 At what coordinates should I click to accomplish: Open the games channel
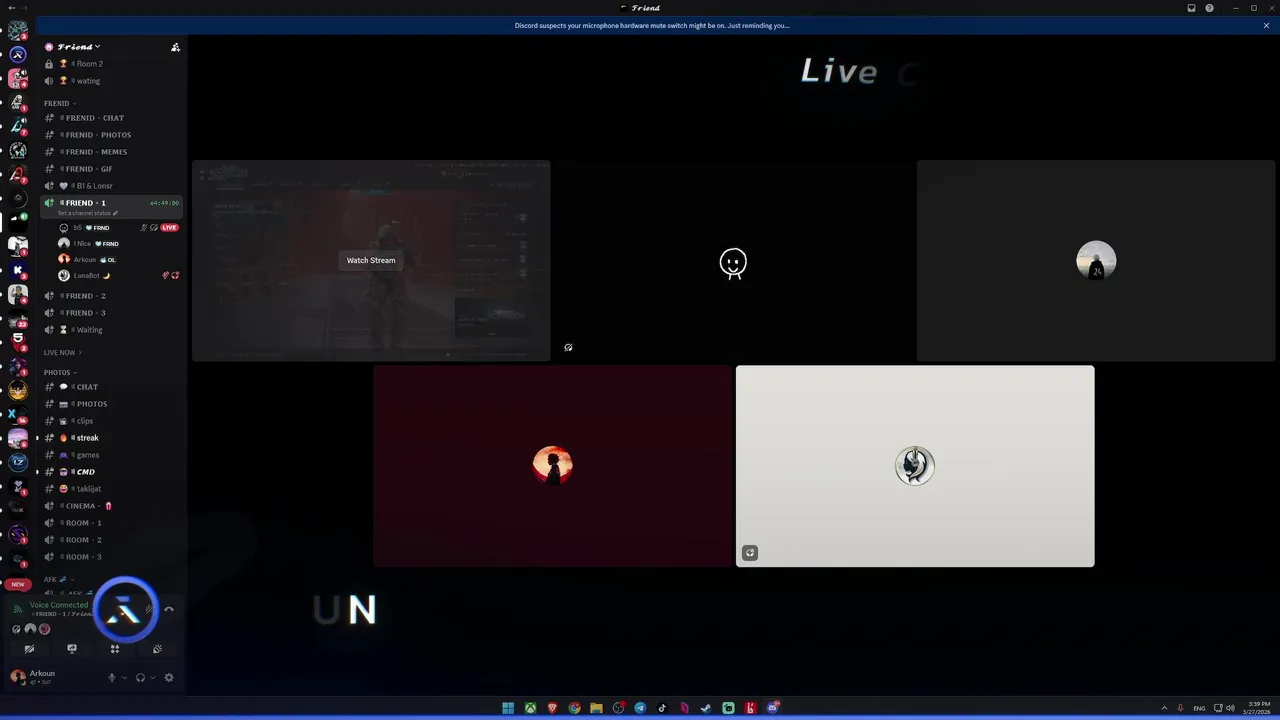(111, 455)
